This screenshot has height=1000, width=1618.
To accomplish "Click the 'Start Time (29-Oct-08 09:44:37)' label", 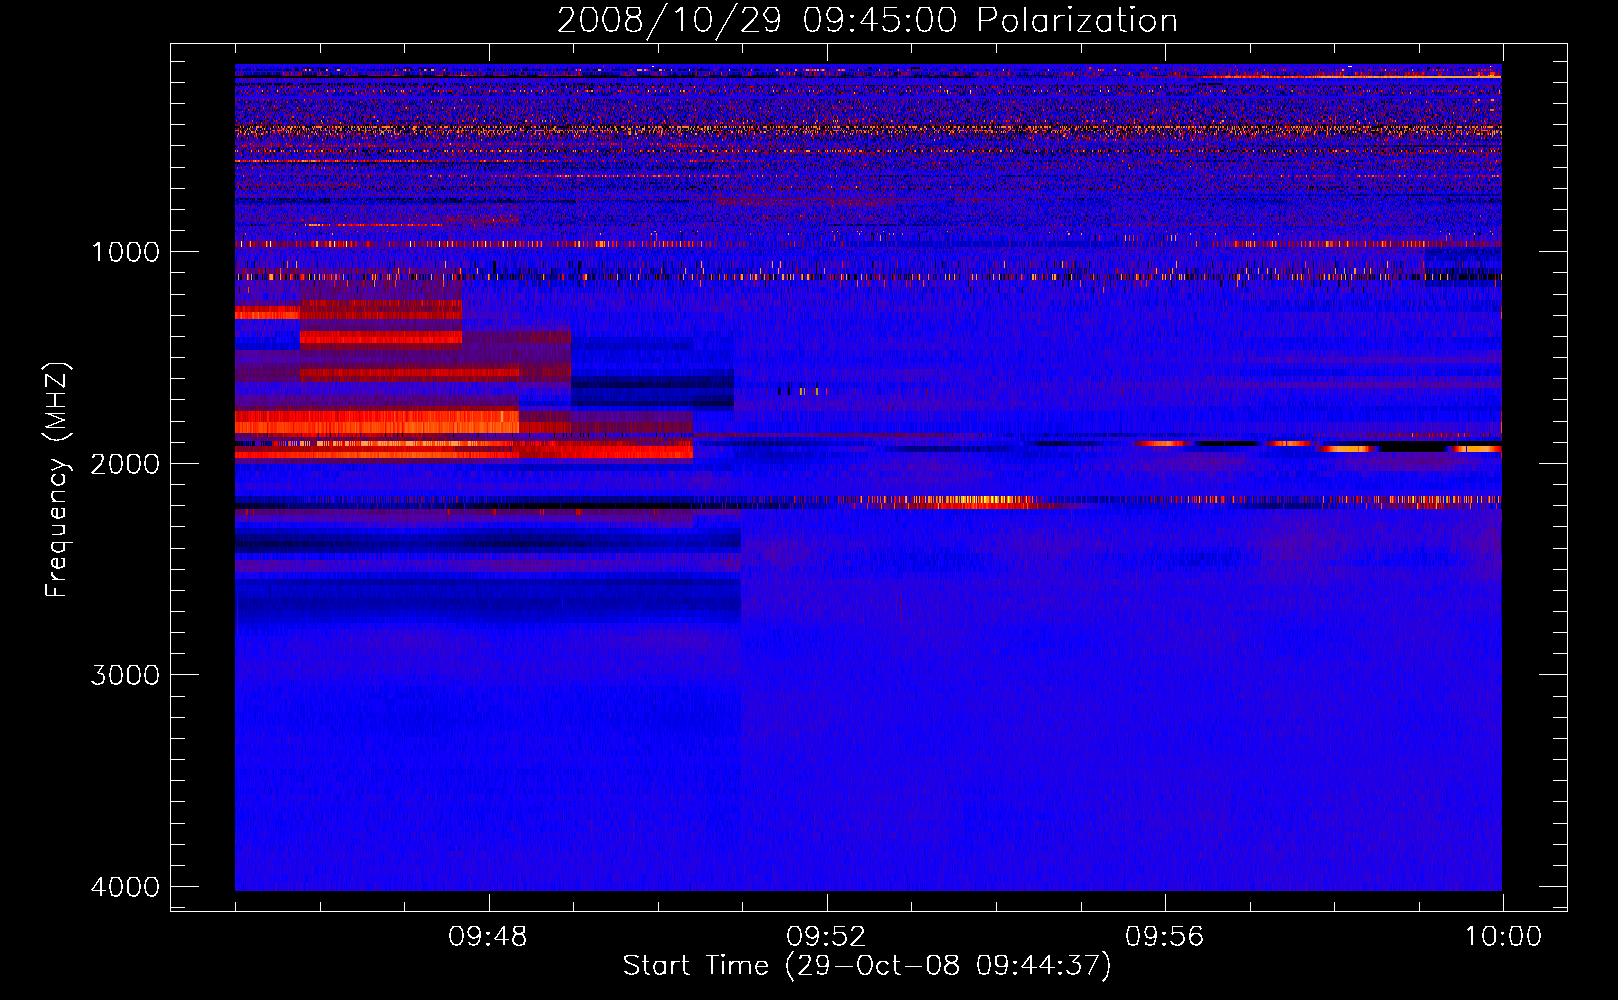I will click(867, 966).
